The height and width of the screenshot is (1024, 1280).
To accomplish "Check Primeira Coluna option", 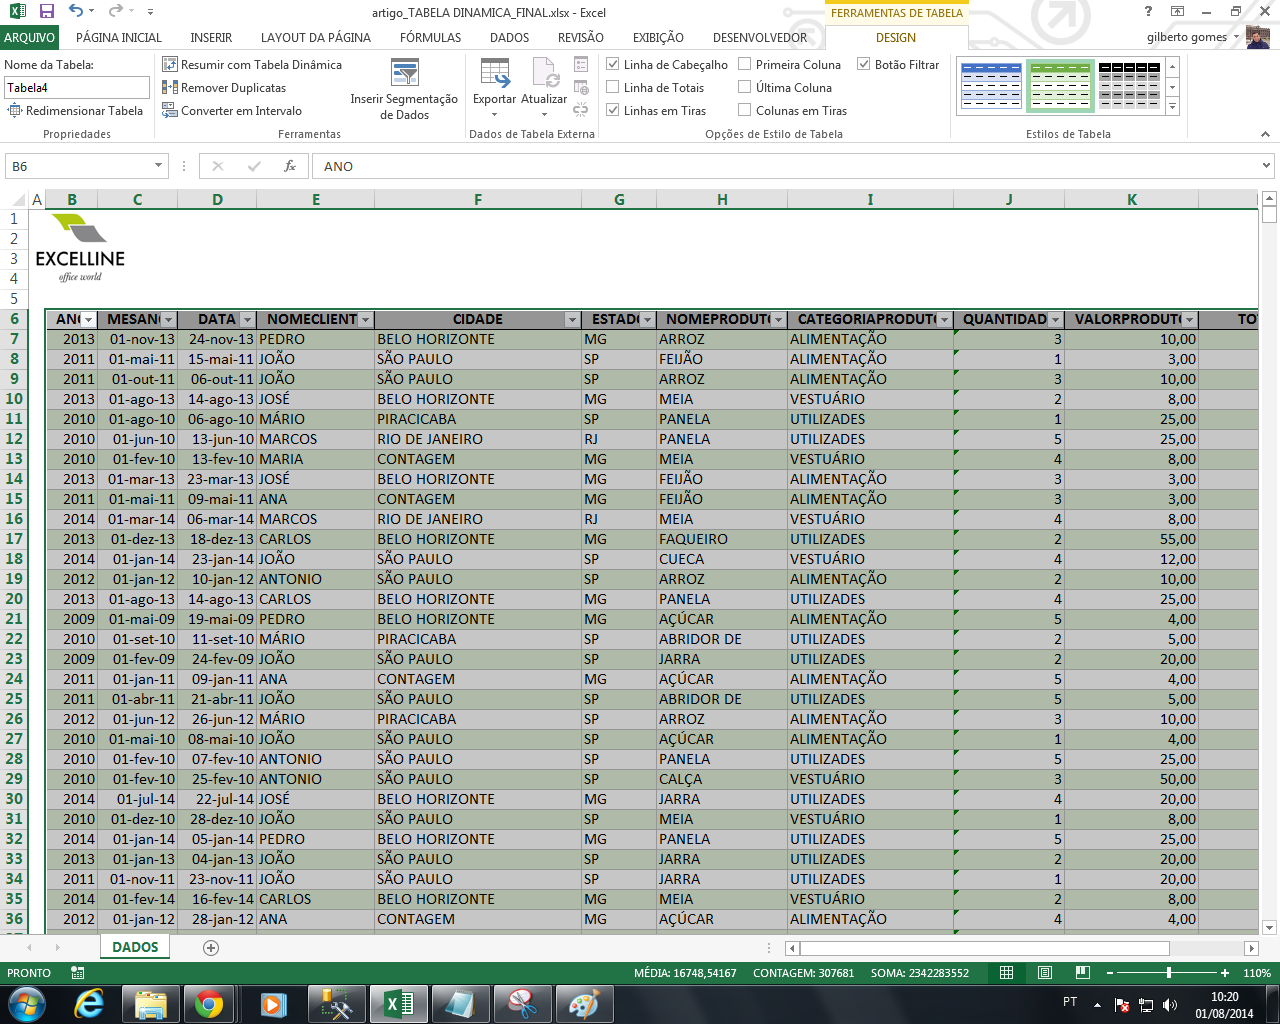I will (743, 63).
